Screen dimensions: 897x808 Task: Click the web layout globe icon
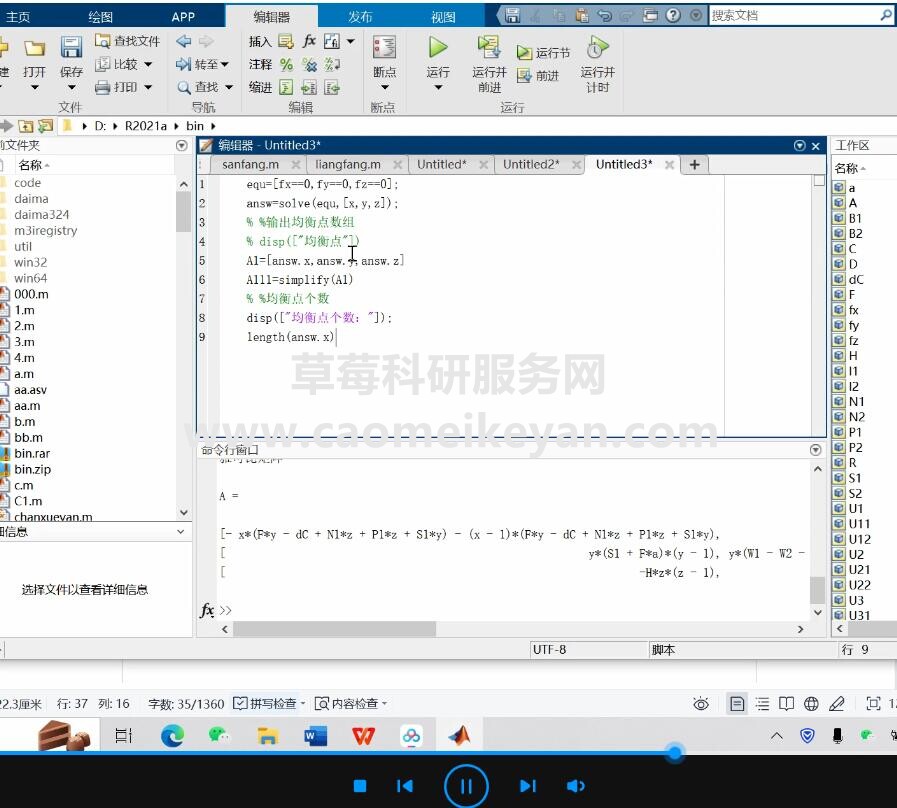click(811, 703)
